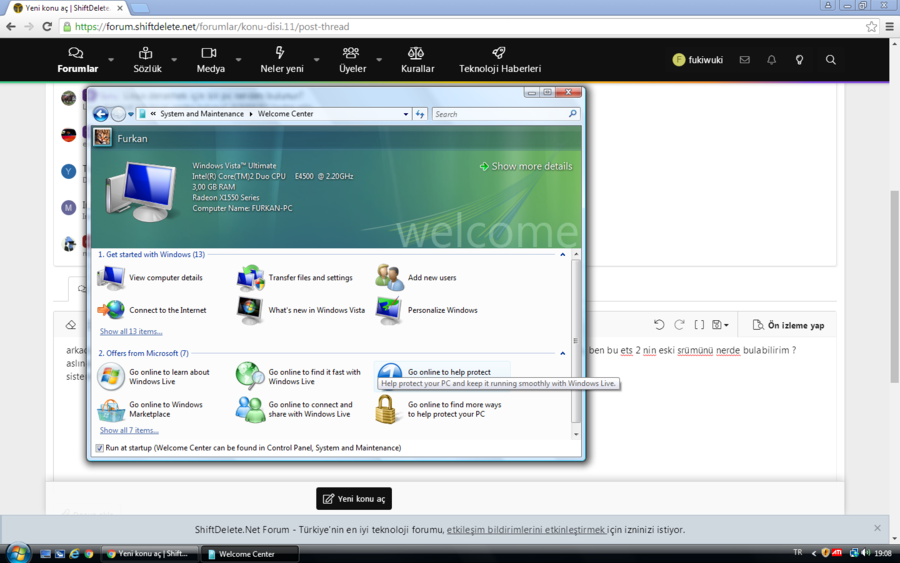900x563 pixels.
Task: Click undo icon in forum editor toolbar
Action: [x=659, y=325]
